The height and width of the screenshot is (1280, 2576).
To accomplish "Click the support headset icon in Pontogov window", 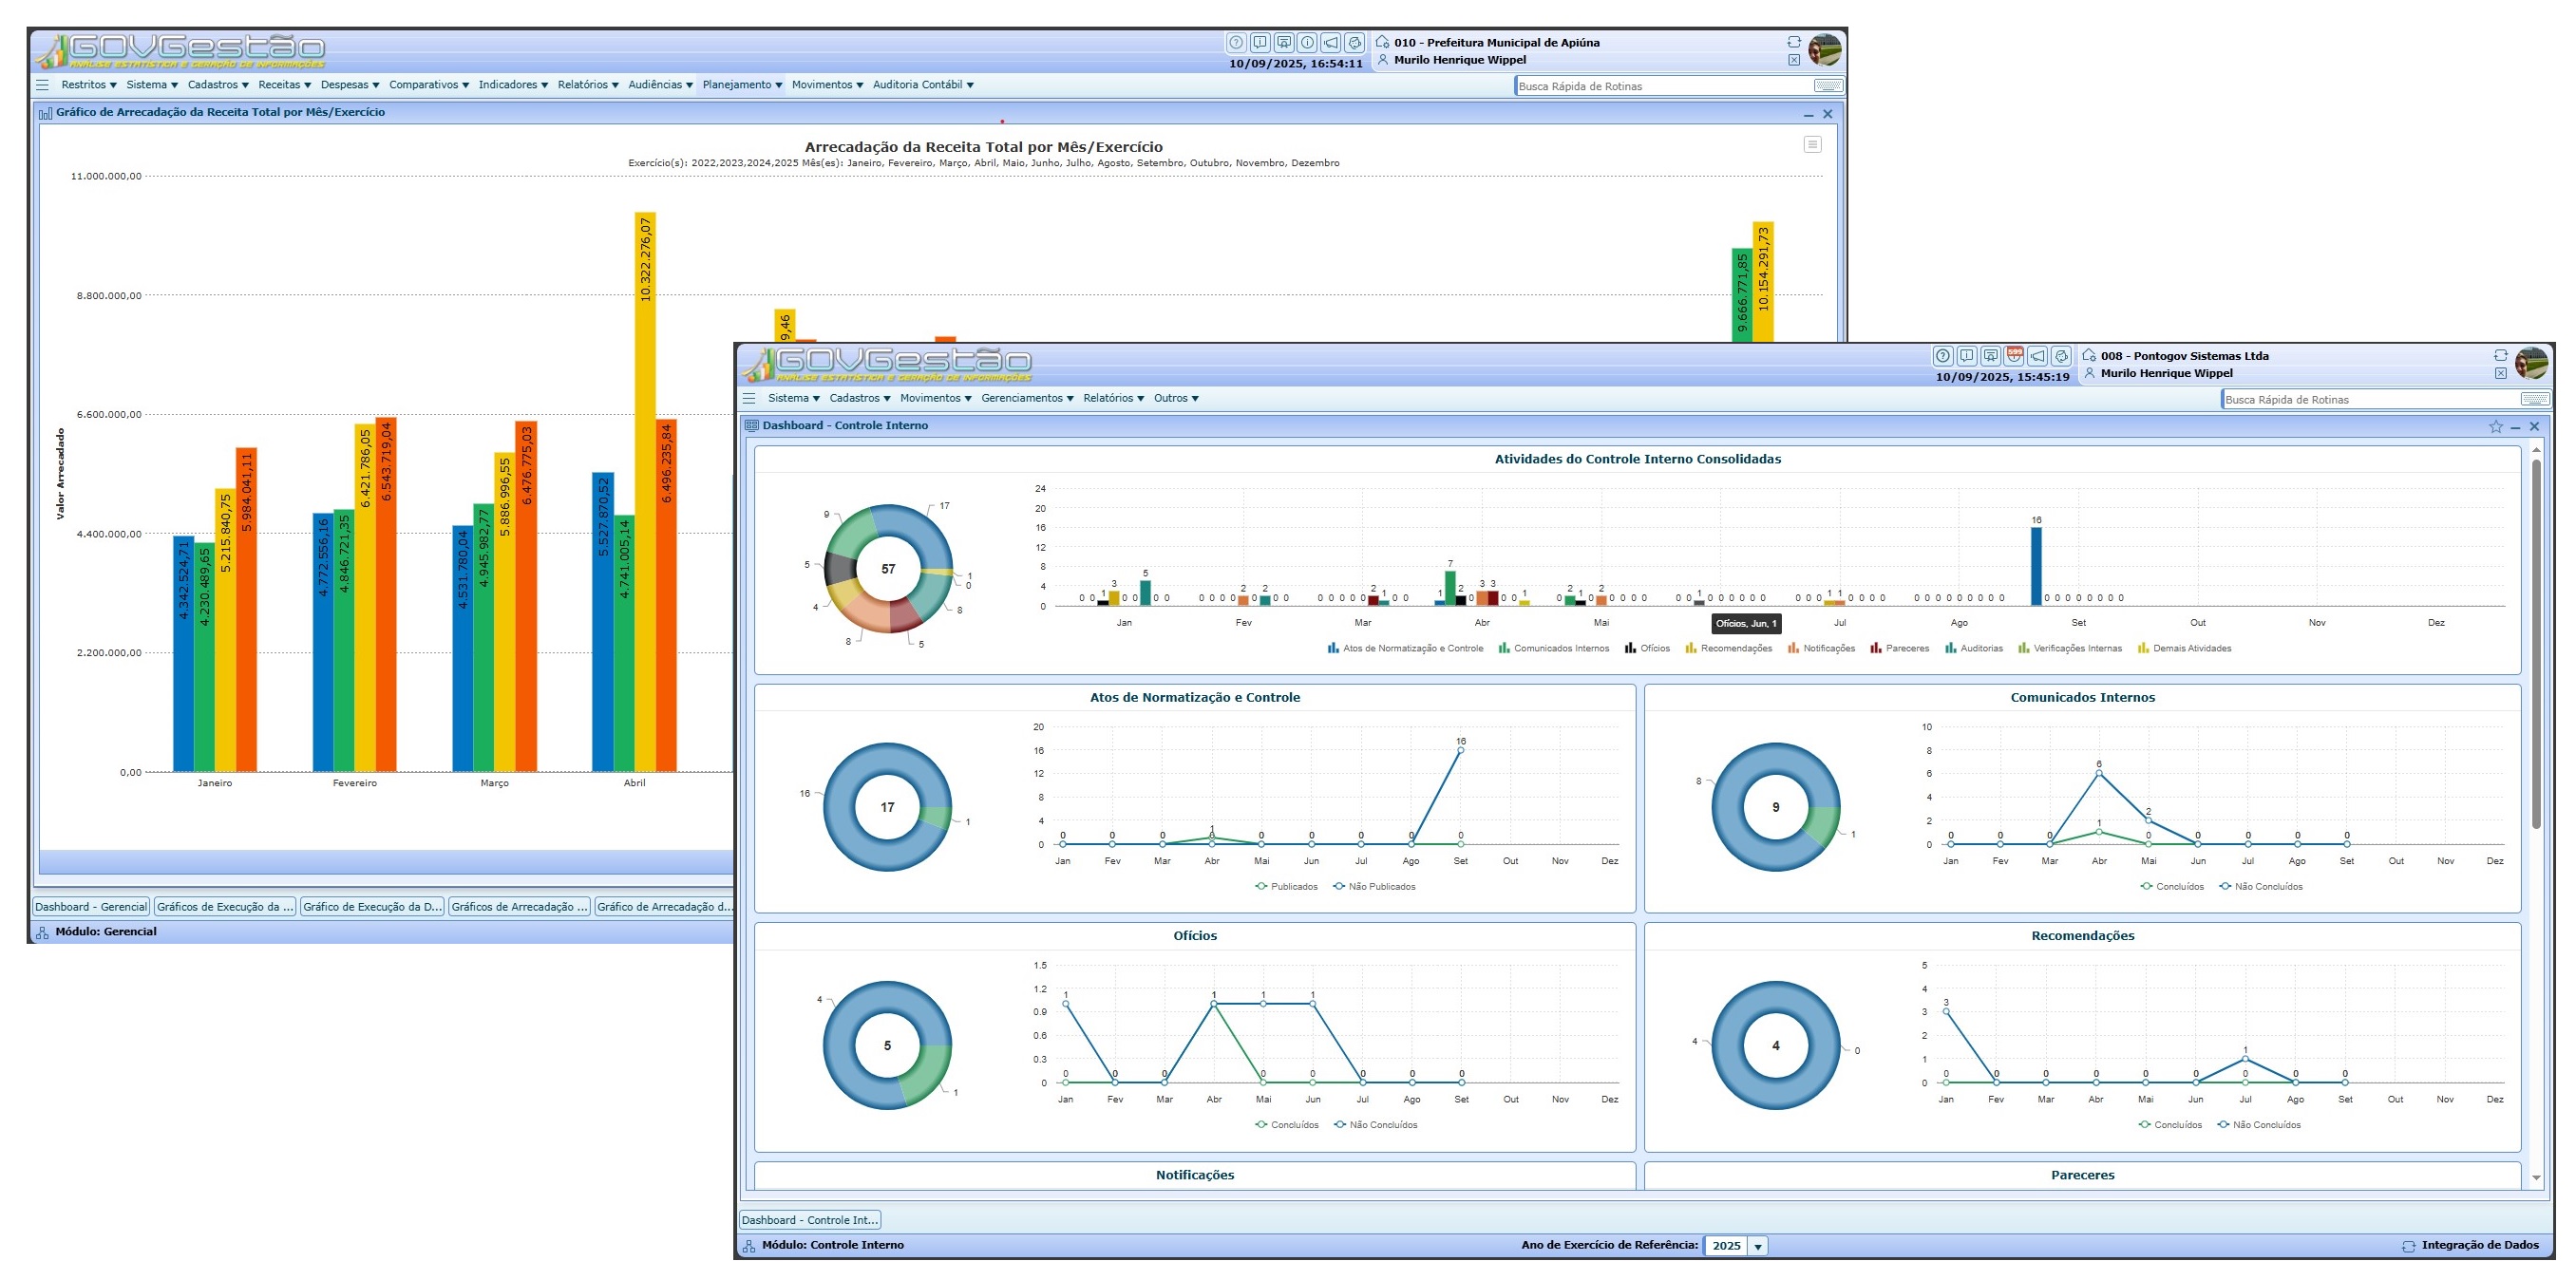I will click(x=2061, y=356).
